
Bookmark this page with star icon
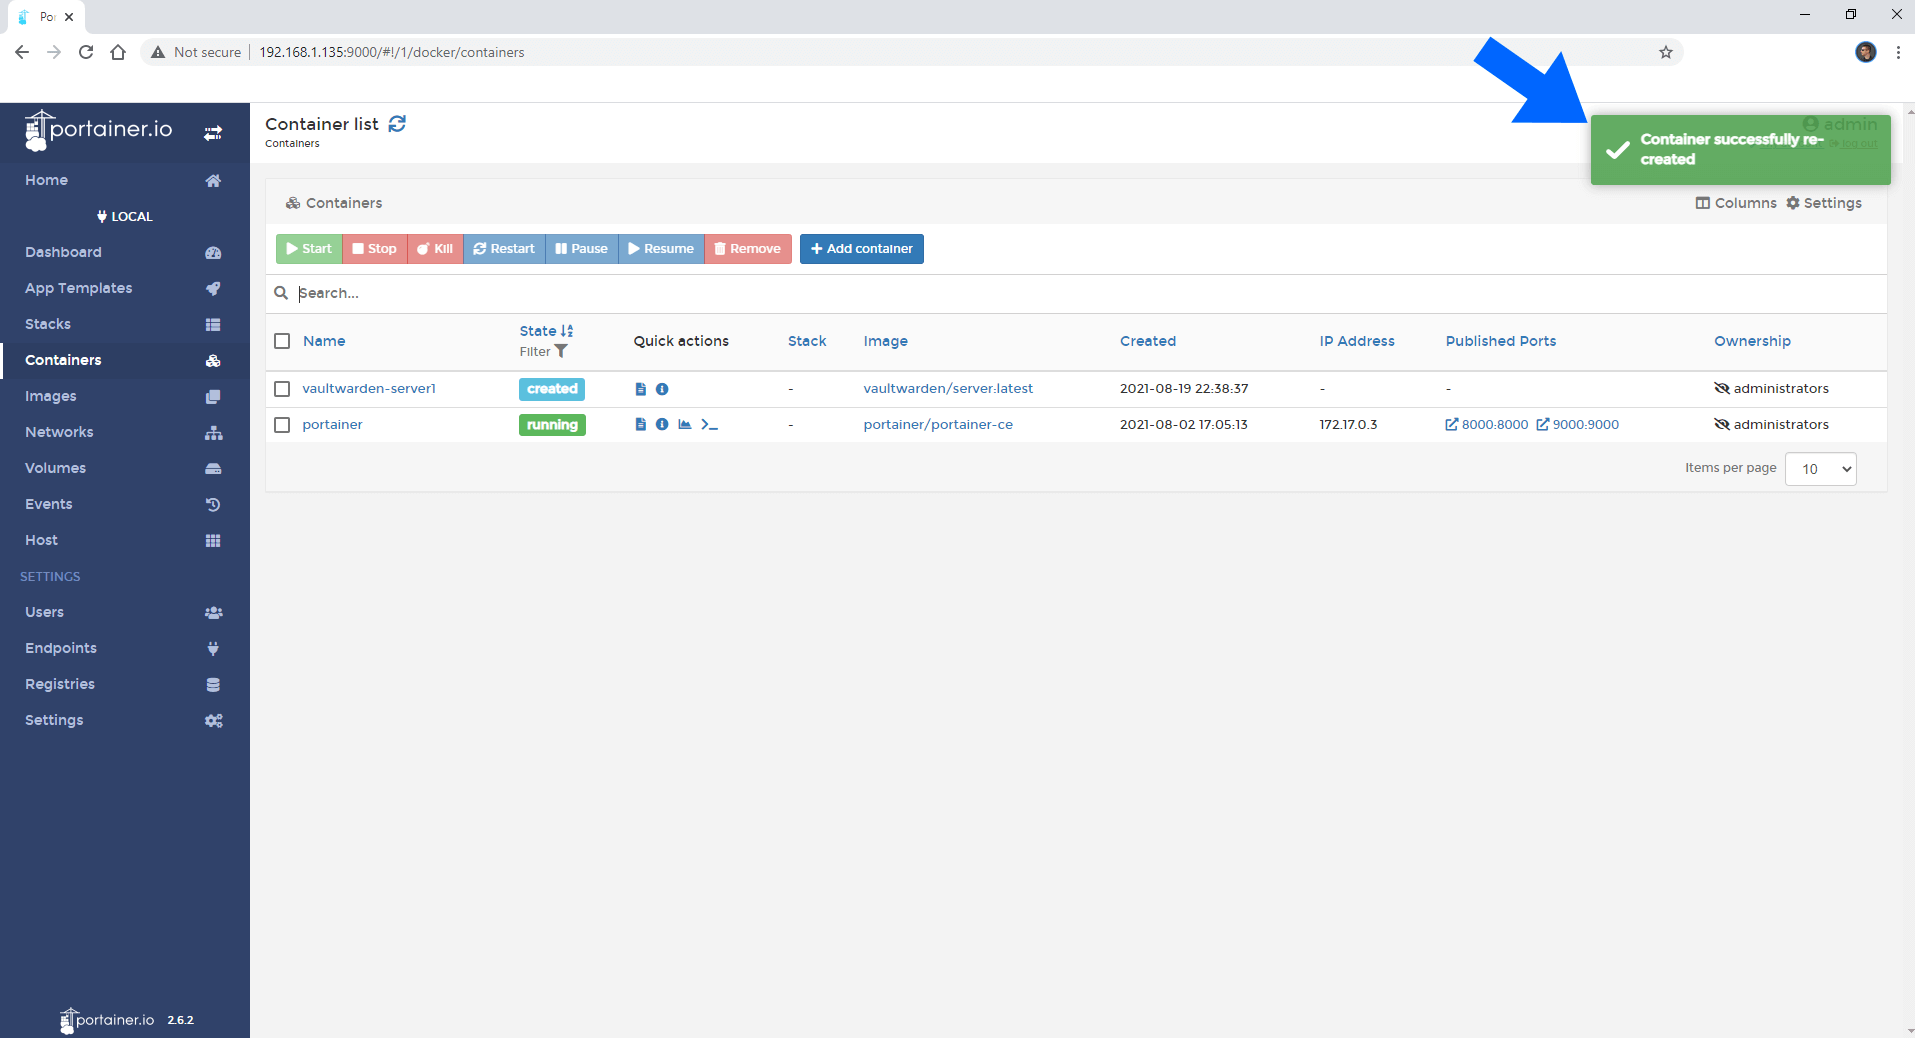[1666, 52]
